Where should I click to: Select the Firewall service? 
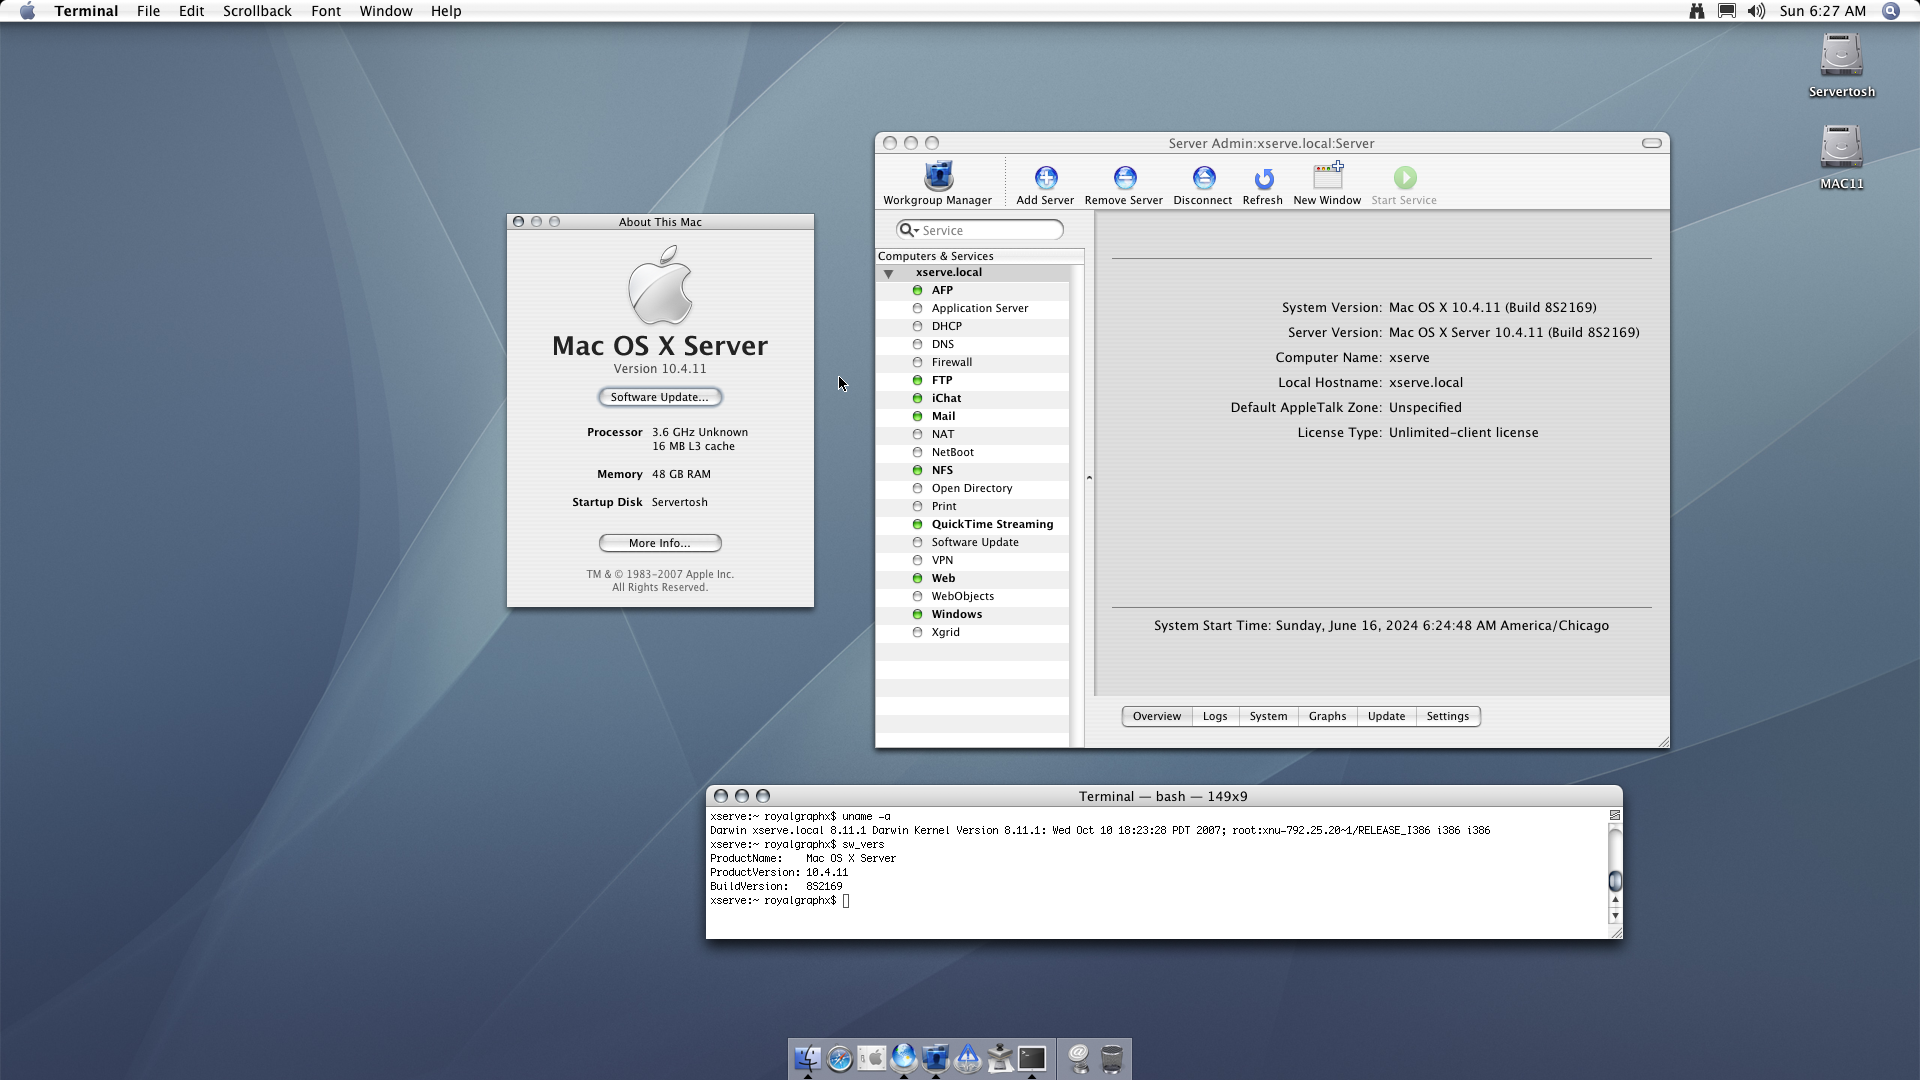[x=972, y=362]
